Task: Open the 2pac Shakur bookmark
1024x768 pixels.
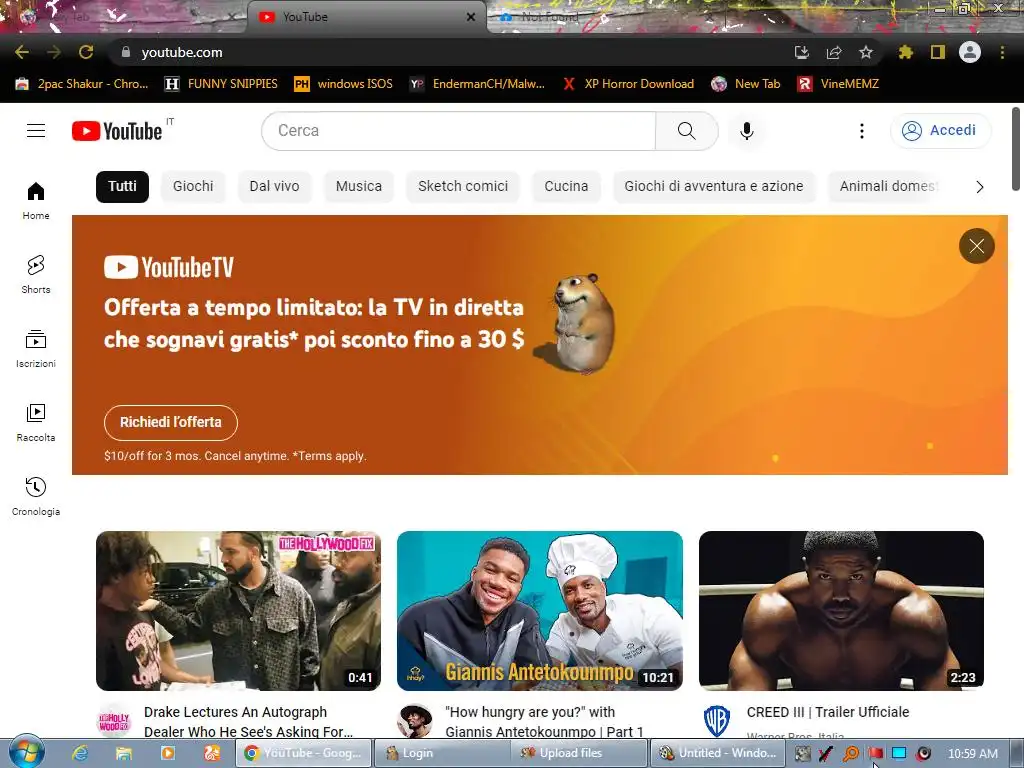Action: (82, 84)
